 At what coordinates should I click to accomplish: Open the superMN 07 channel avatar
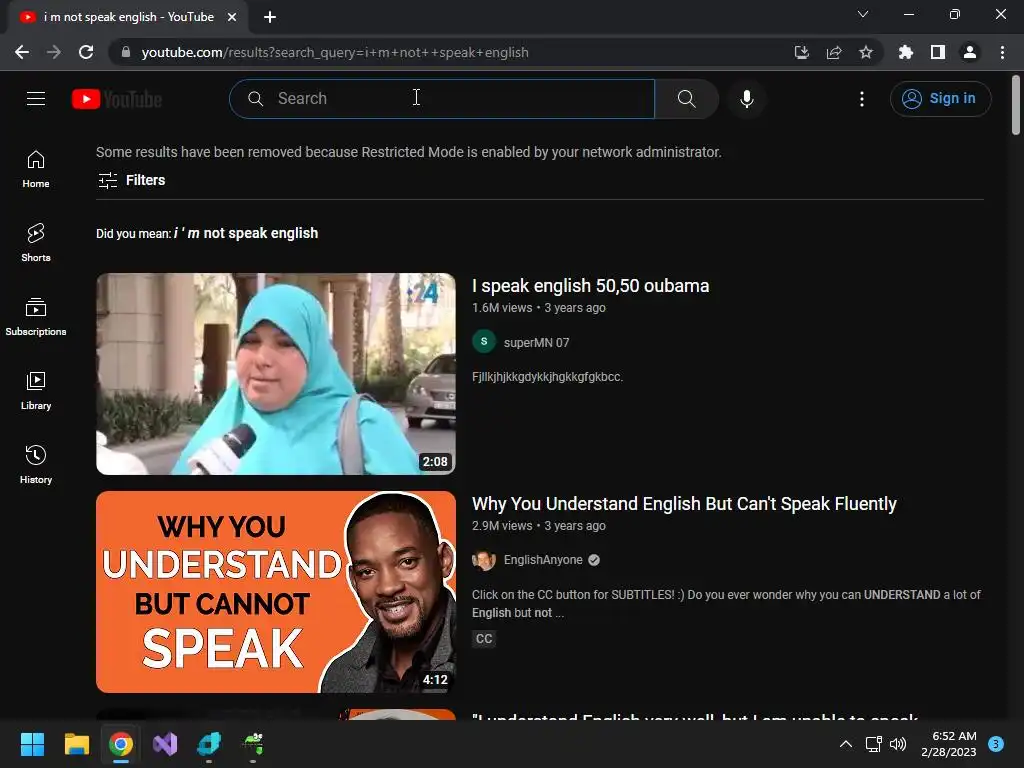pos(484,342)
